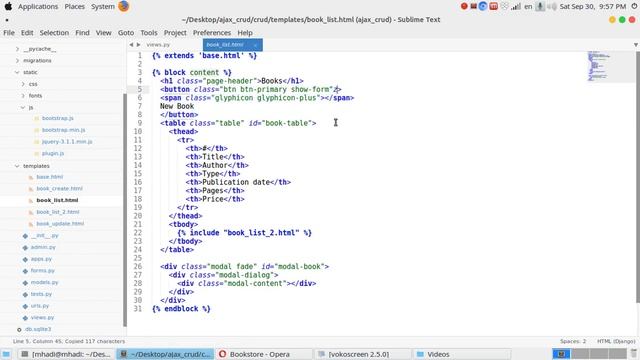Click the show desktop icon in taskbar
The width and height of the screenshot is (640, 360).
pyautogui.click(x=6, y=354)
